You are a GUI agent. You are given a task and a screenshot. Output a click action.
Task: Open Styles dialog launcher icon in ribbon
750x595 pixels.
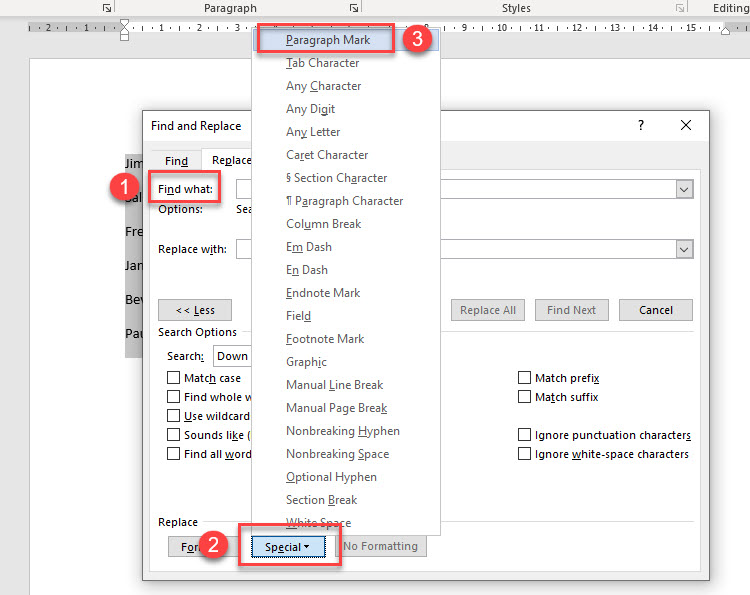click(x=680, y=8)
